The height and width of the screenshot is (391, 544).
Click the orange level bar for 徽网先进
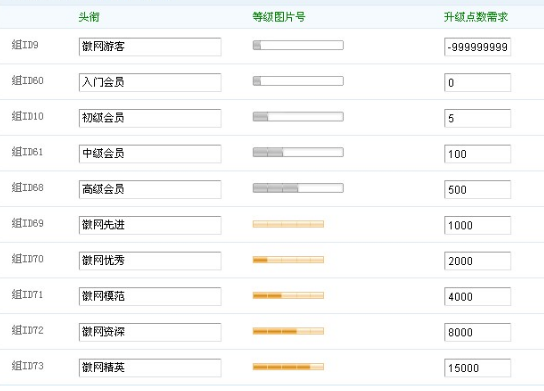coord(288,224)
